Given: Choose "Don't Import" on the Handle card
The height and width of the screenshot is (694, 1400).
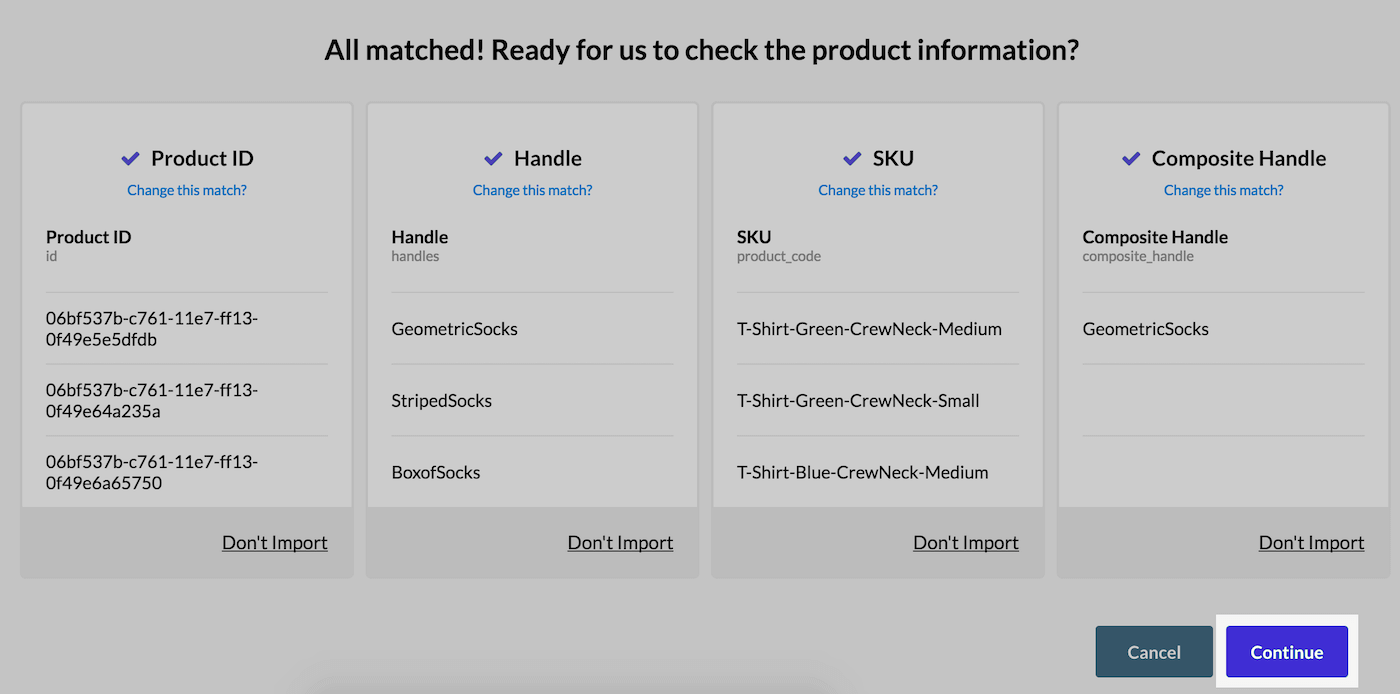Looking at the screenshot, I should point(620,542).
